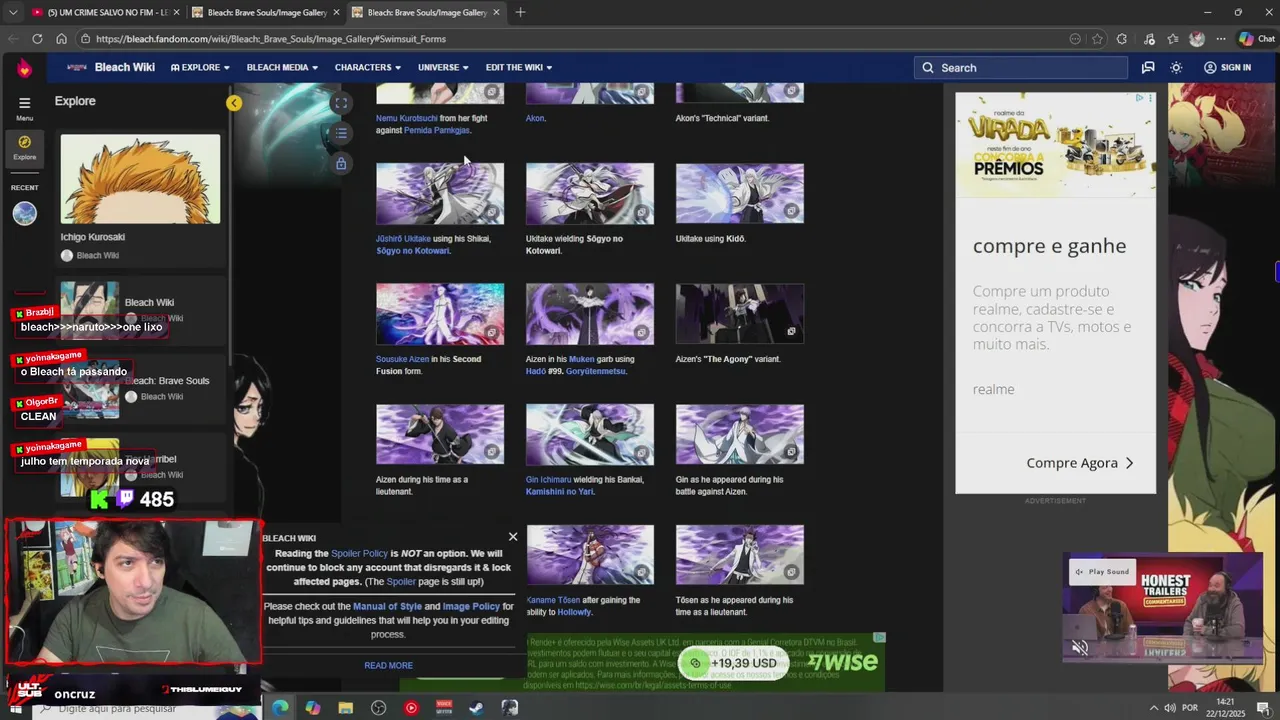Open the Pernida Parnkgjas link
This screenshot has width=1280, height=720.
(x=436, y=130)
